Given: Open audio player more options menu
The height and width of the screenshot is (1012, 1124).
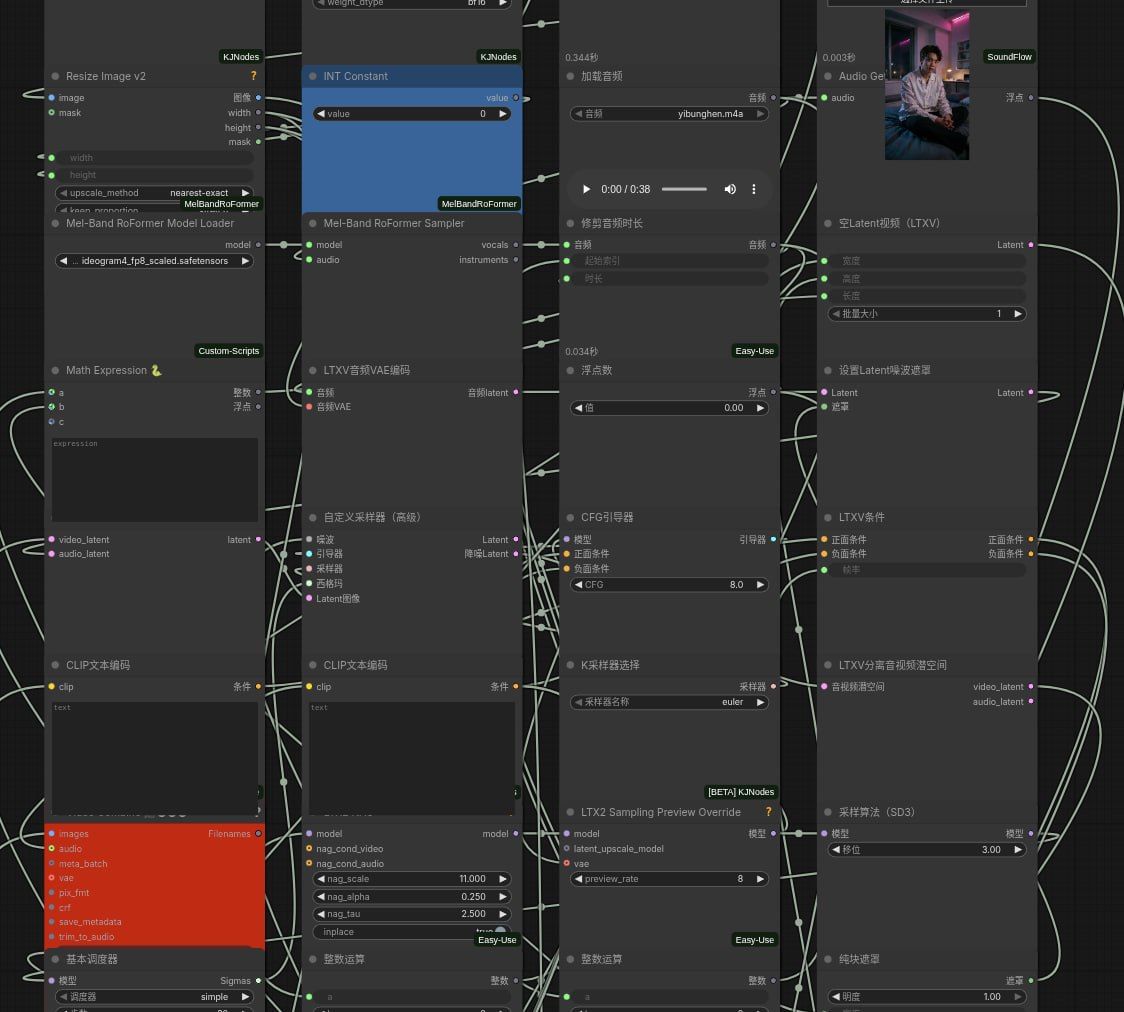Looking at the screenshot, I should click(x=753, y=189).
